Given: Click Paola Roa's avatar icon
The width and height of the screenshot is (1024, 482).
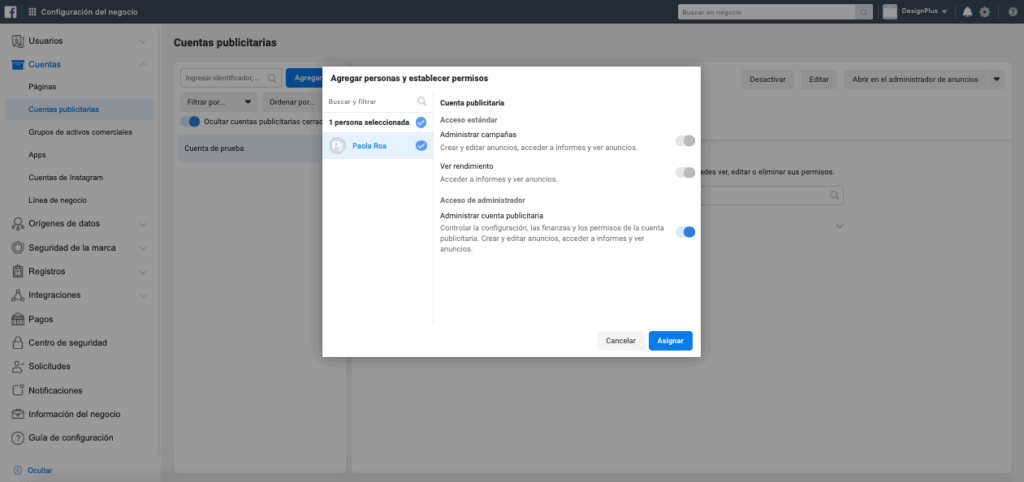Looking at the screenshot, I should (x=337, y=146).
